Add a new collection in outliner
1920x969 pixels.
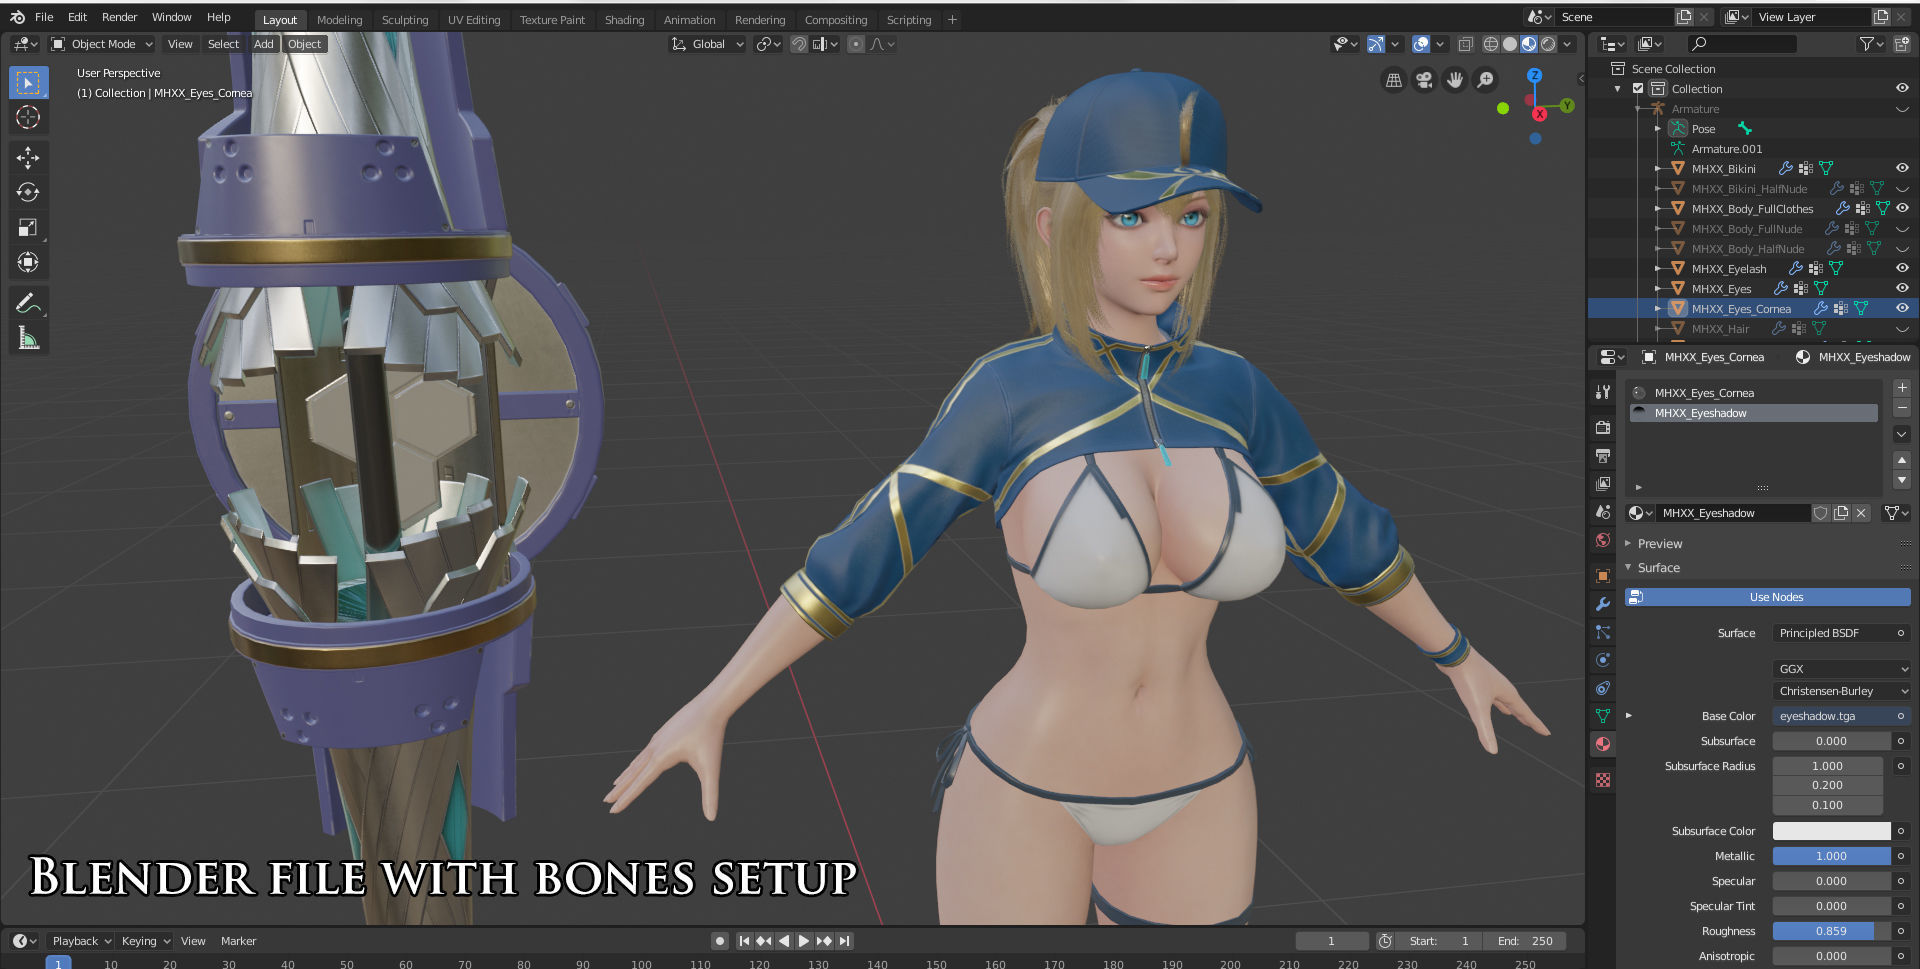point(1901,44)
